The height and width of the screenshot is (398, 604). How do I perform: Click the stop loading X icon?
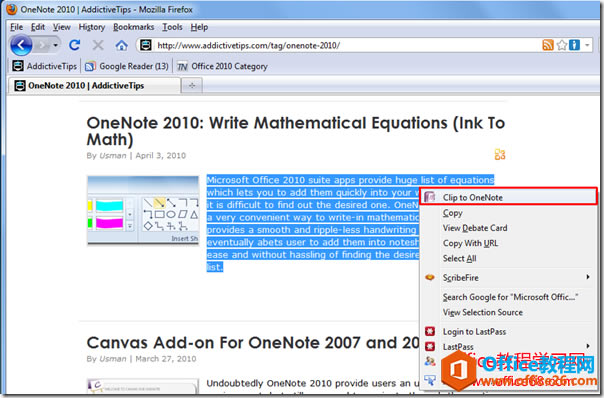(x=98, y=45)
